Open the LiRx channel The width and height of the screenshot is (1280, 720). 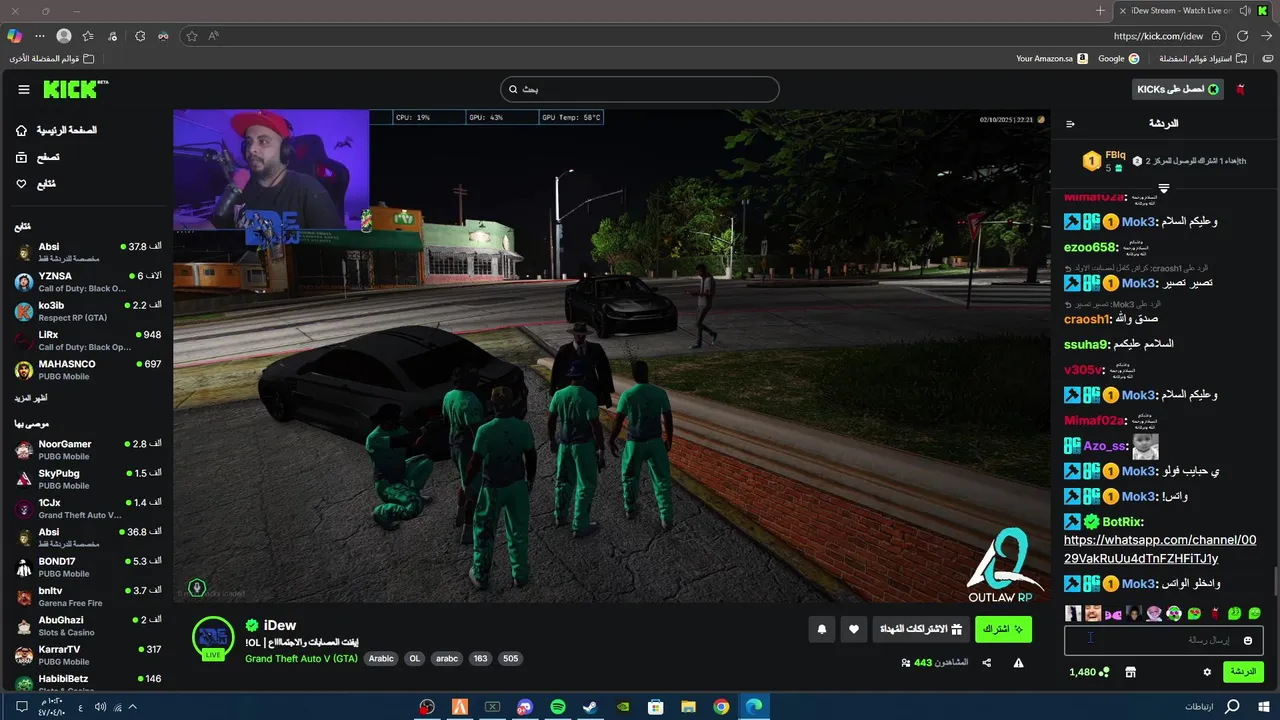click(x=87, y=341)
